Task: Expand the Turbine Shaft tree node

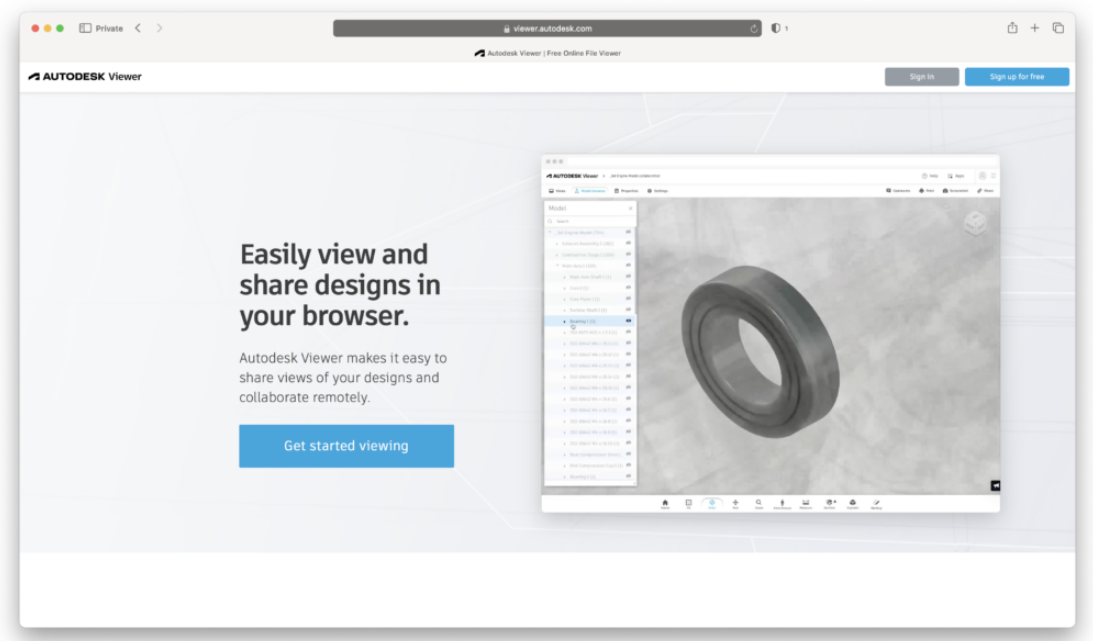Action: tap(564, 310)
